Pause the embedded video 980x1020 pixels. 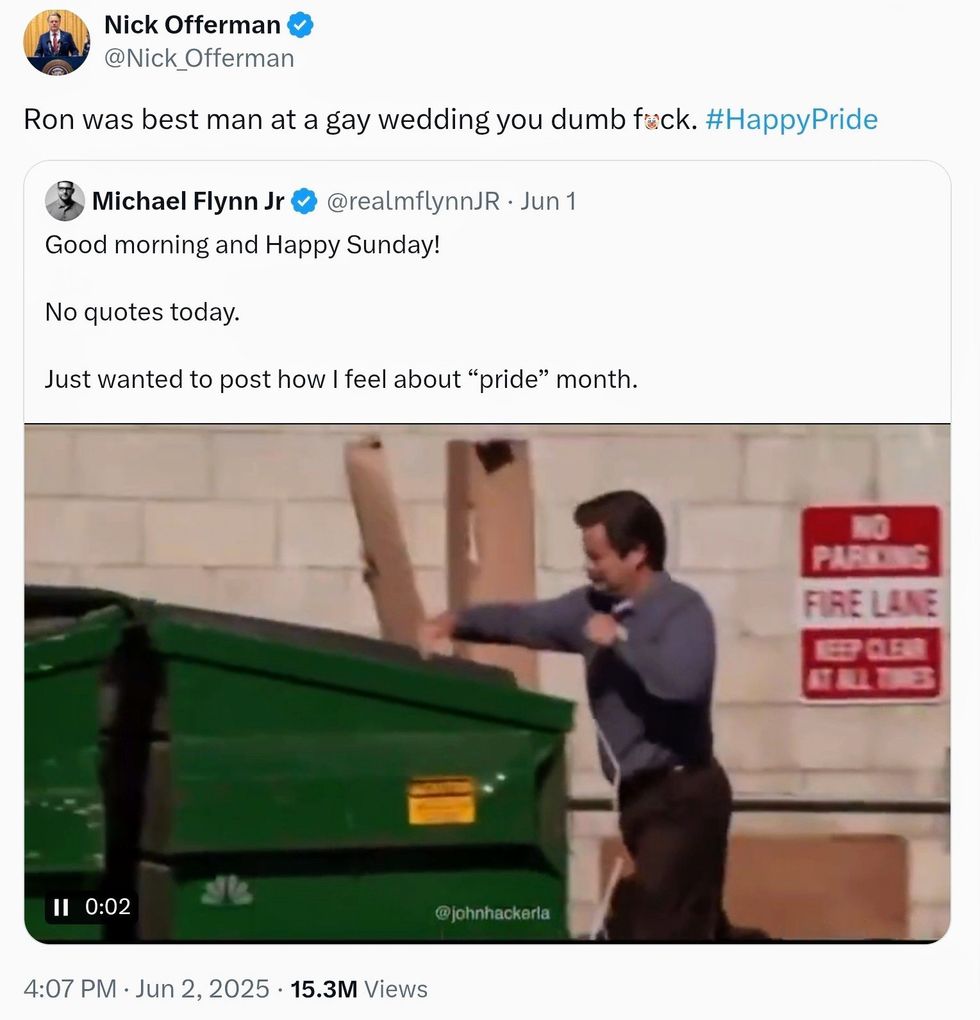point(61,907)
